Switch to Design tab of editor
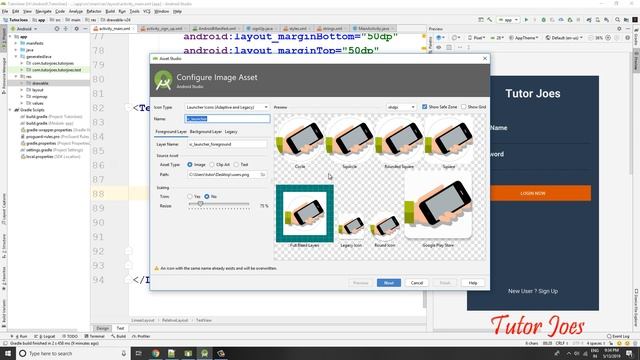Viewport: 640px width, 360px height. 102,328
